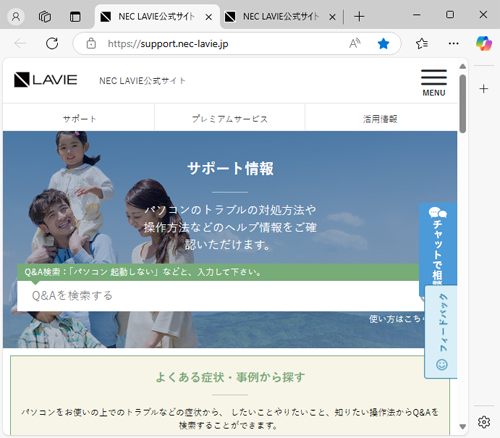This screenshot has height=438, width=500.
Task: Open the Favorites list icon
Action: click(422, 43)
